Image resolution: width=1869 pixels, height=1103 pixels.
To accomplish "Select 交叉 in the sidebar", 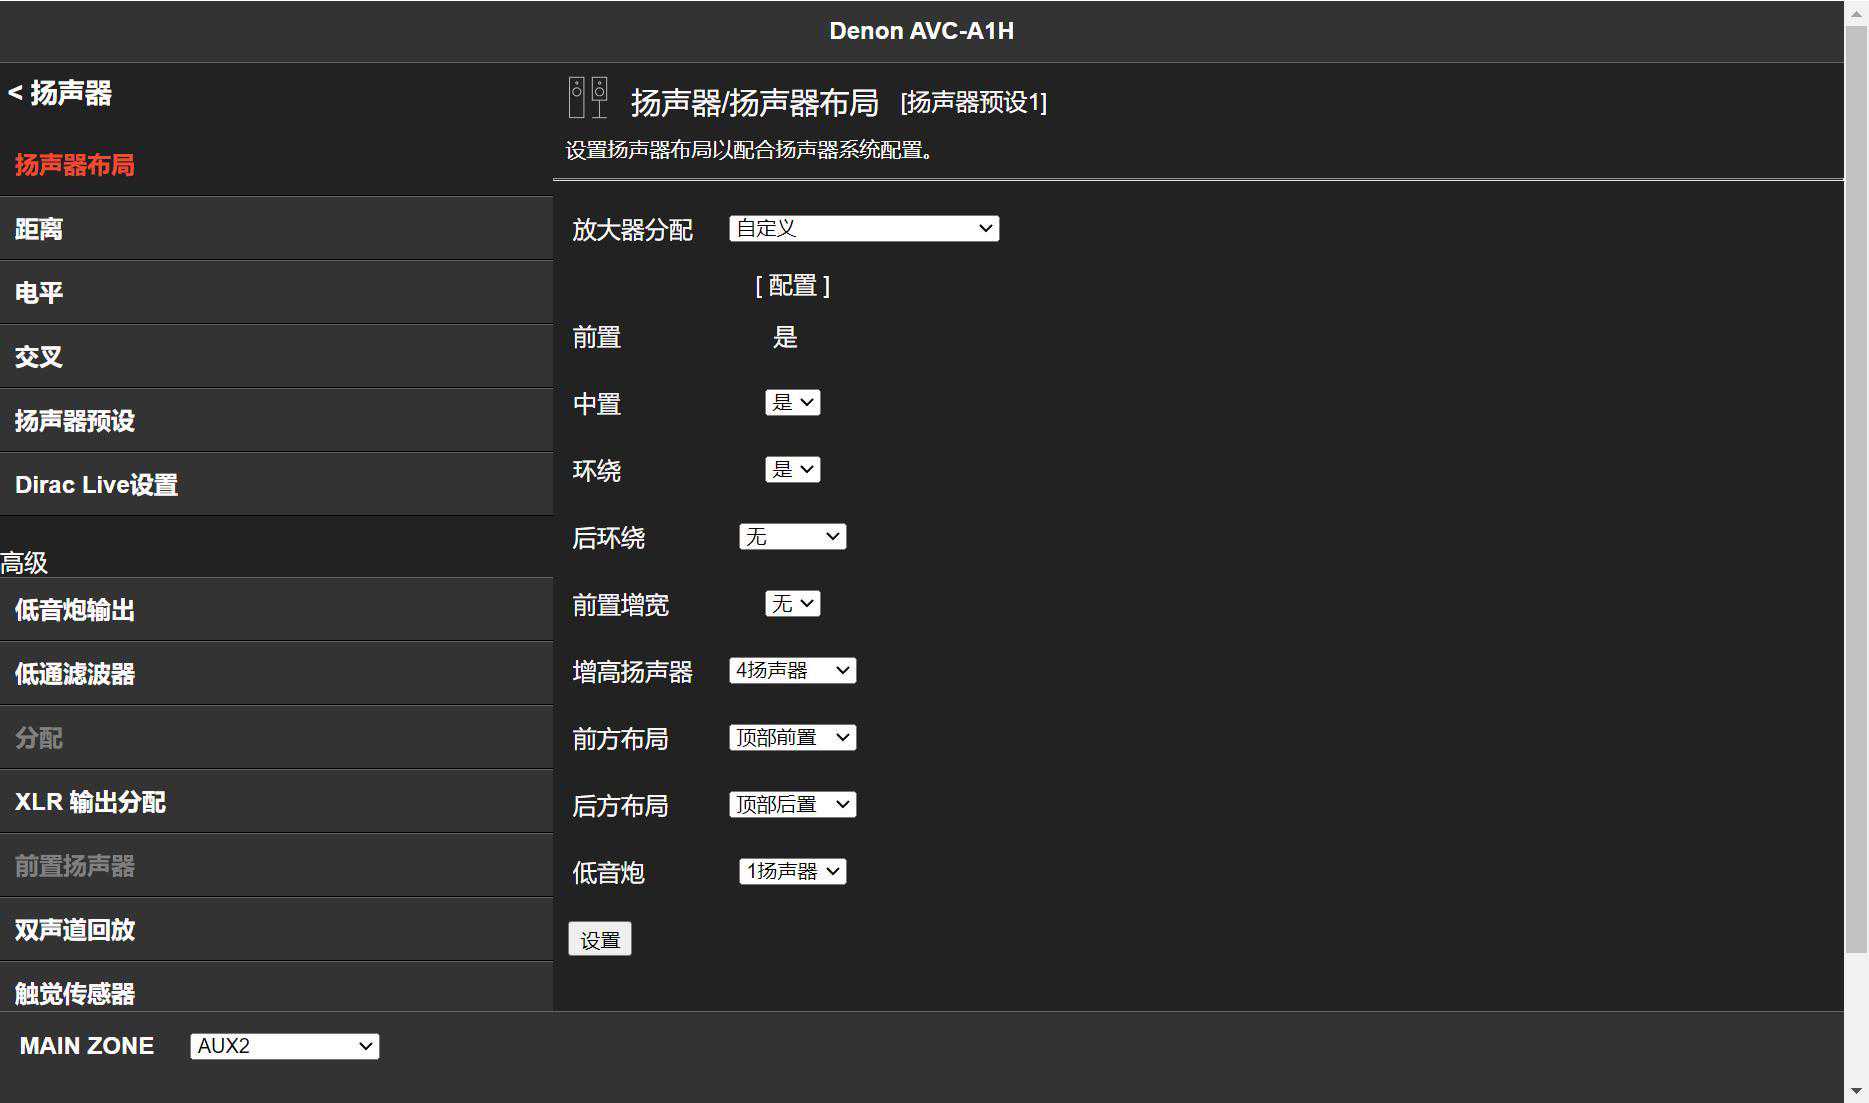I will point(39,357).
